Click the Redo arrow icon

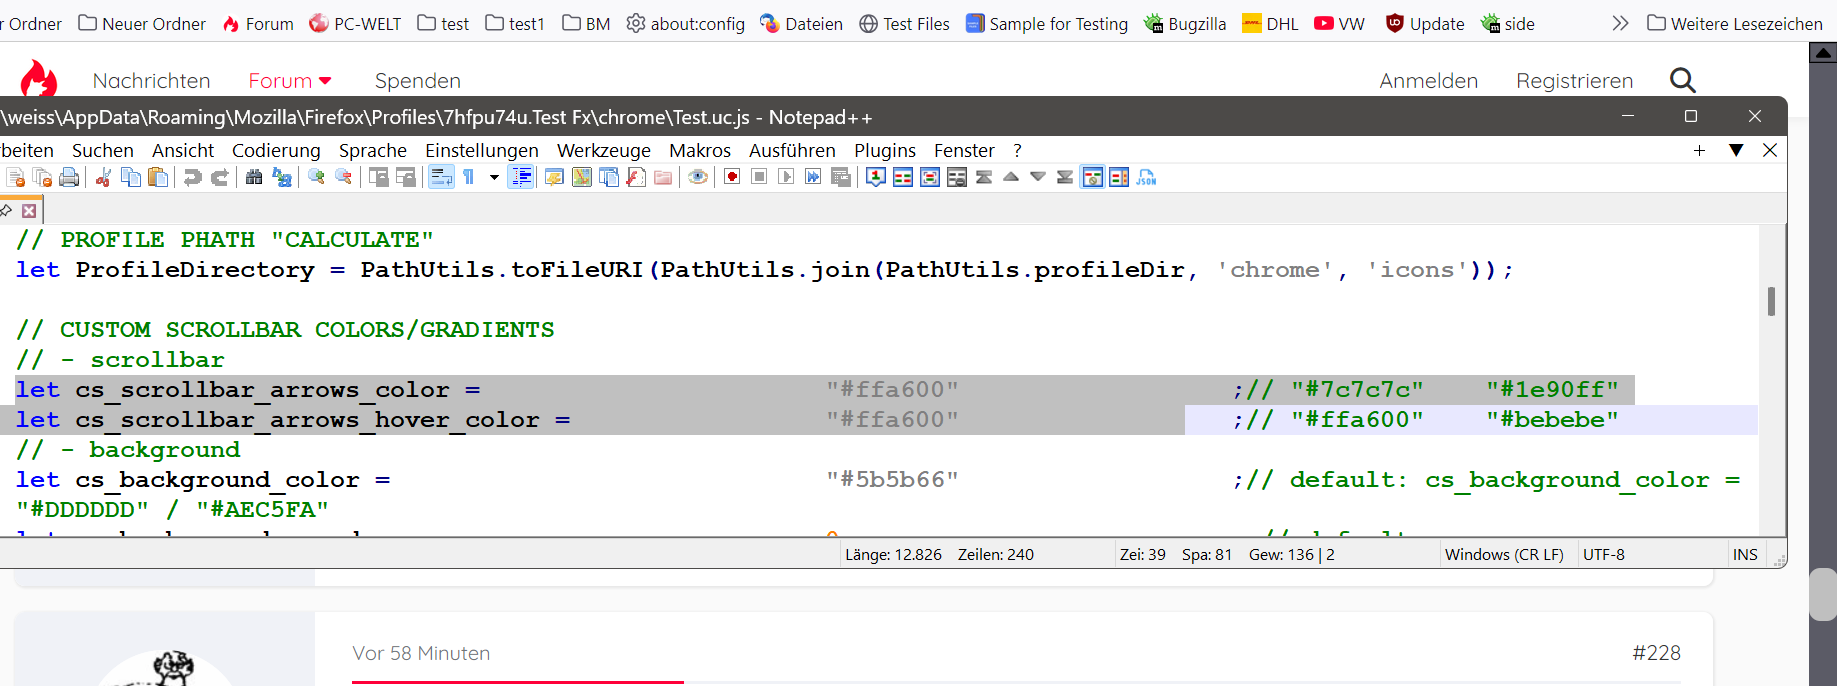click(220, 177)
